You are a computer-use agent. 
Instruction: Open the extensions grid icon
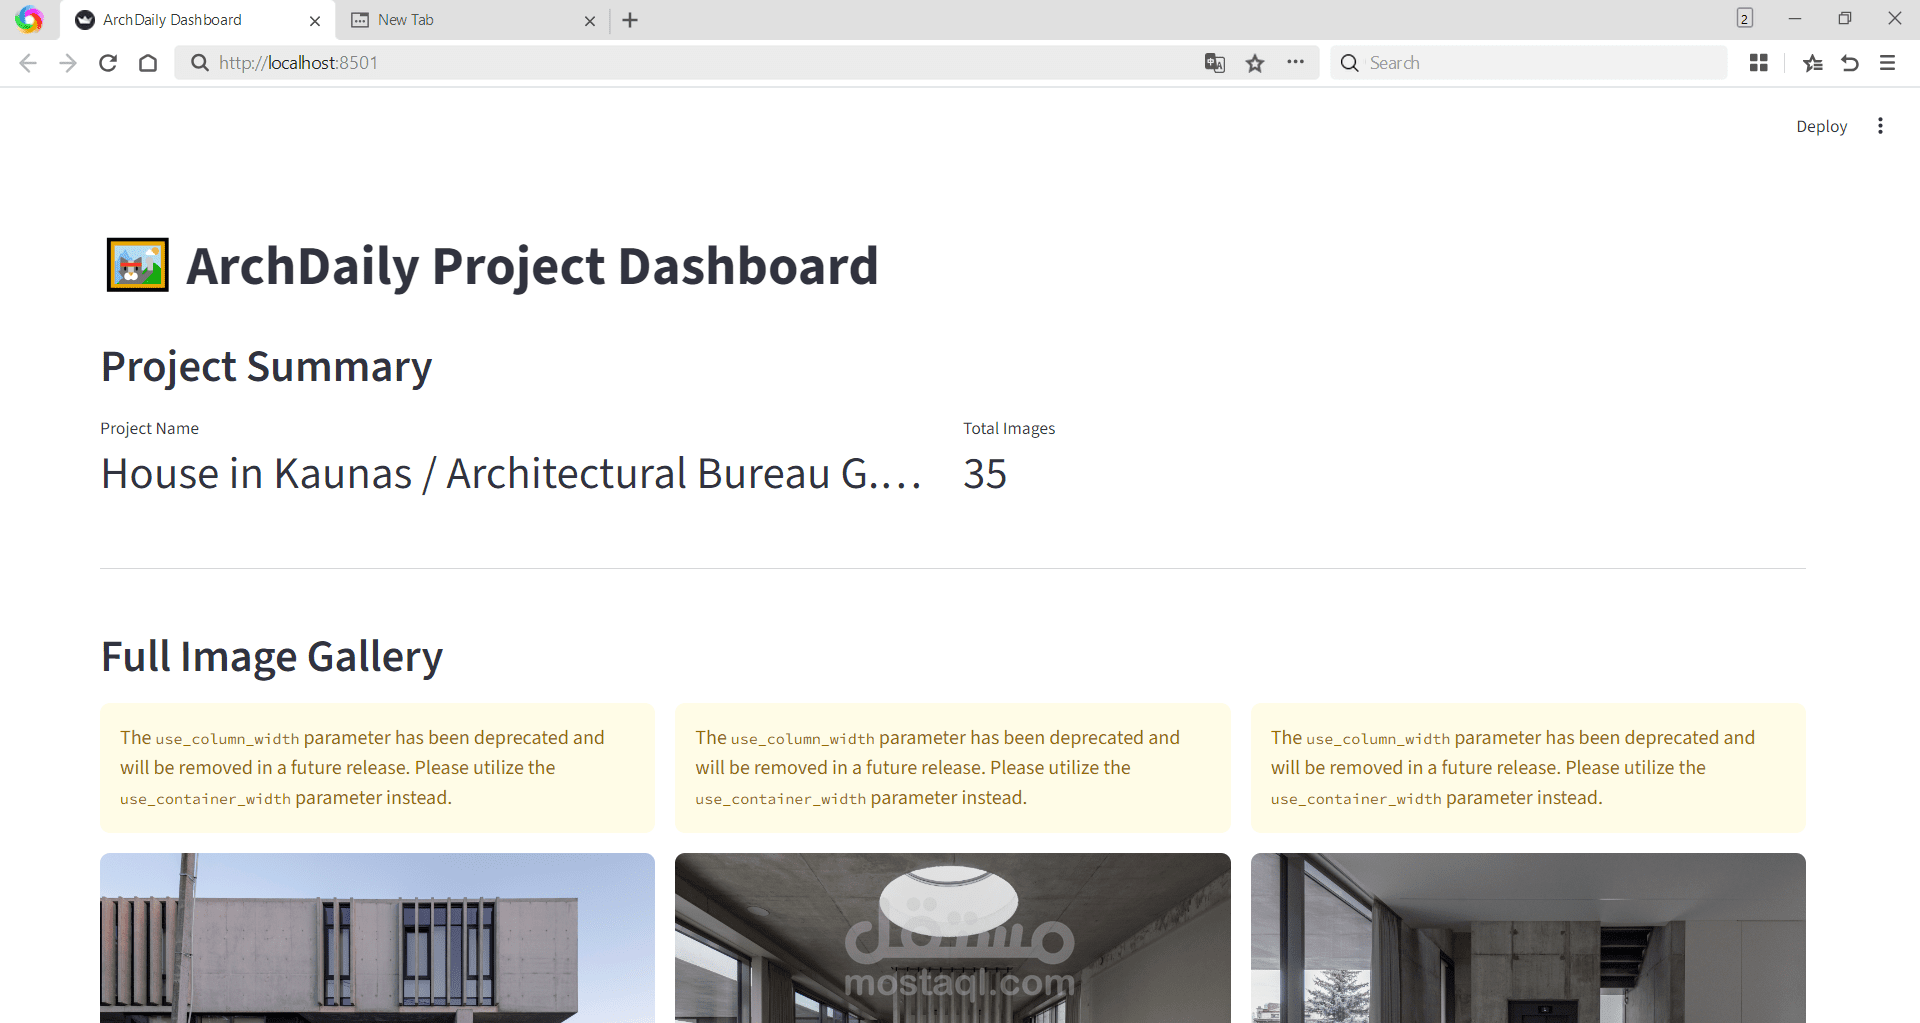click(x=1759, y=63)
